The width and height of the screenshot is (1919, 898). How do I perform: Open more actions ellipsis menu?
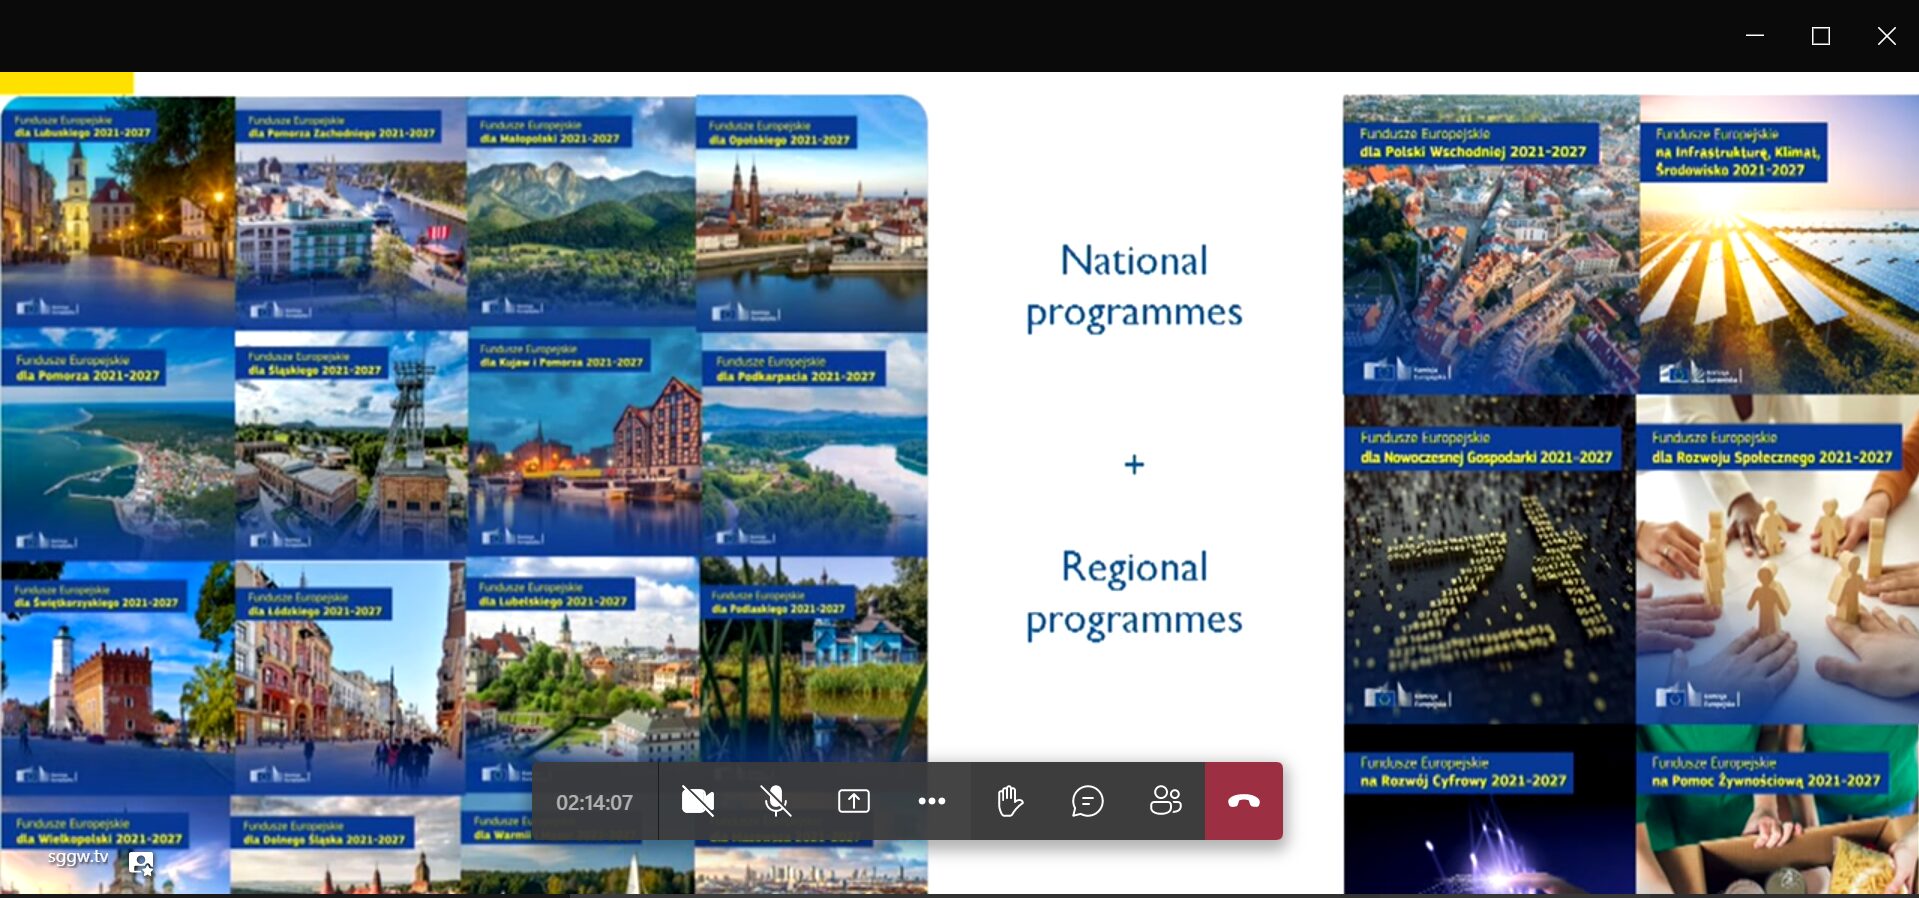[x=931, y=801]
